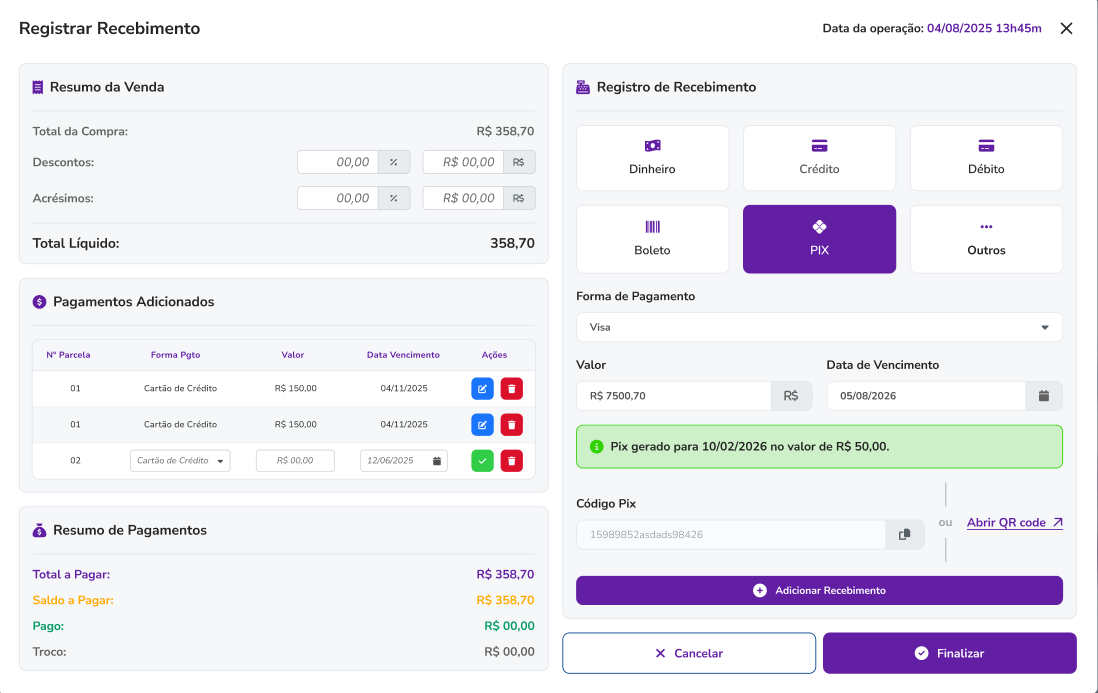Open the Abrir QR code link
This screenshot has width=1098, height=693.
1014,523
